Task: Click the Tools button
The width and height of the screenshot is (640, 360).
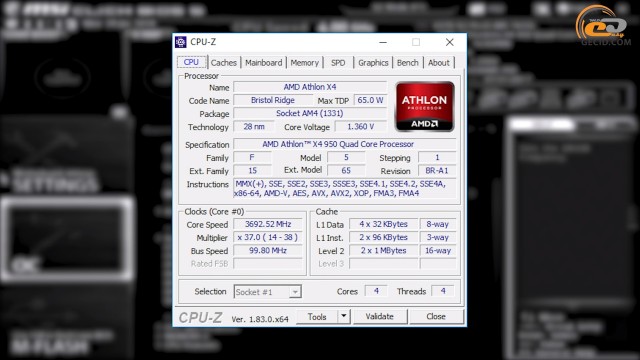Action: (x=317, y=317)
